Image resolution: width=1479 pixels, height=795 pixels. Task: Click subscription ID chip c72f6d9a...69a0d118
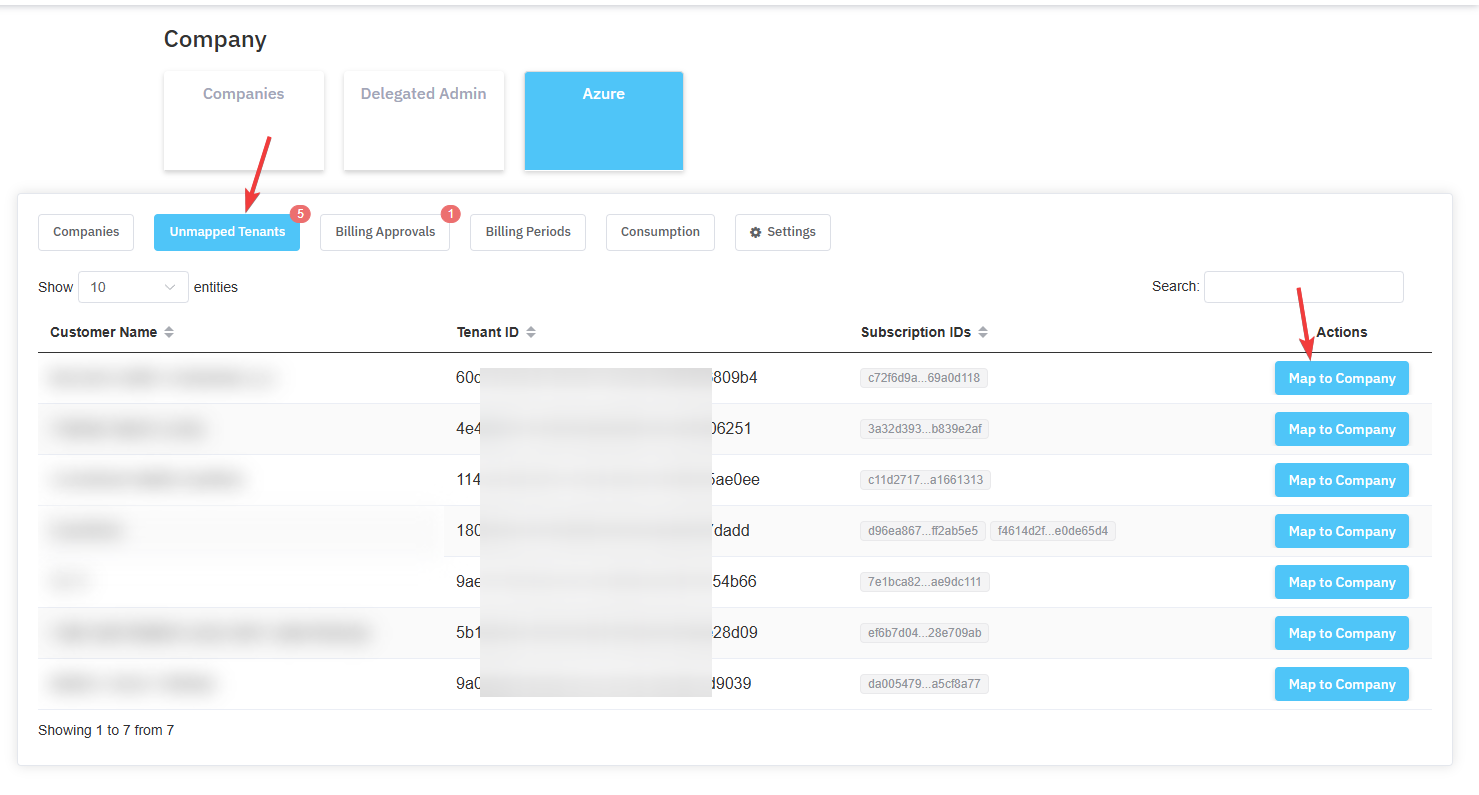pyautogui.click(x=924, y=378)
